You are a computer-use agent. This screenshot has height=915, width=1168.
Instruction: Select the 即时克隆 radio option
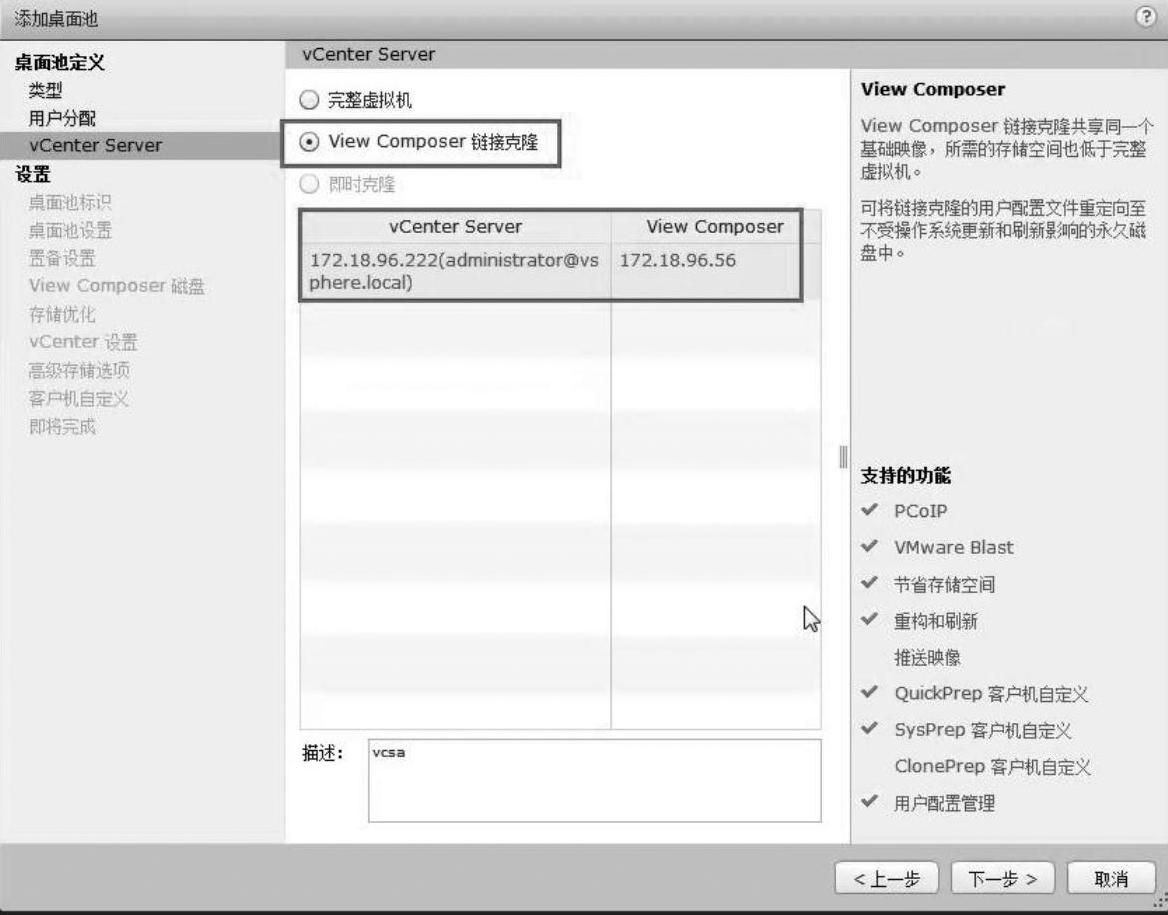tap(309, 184)
